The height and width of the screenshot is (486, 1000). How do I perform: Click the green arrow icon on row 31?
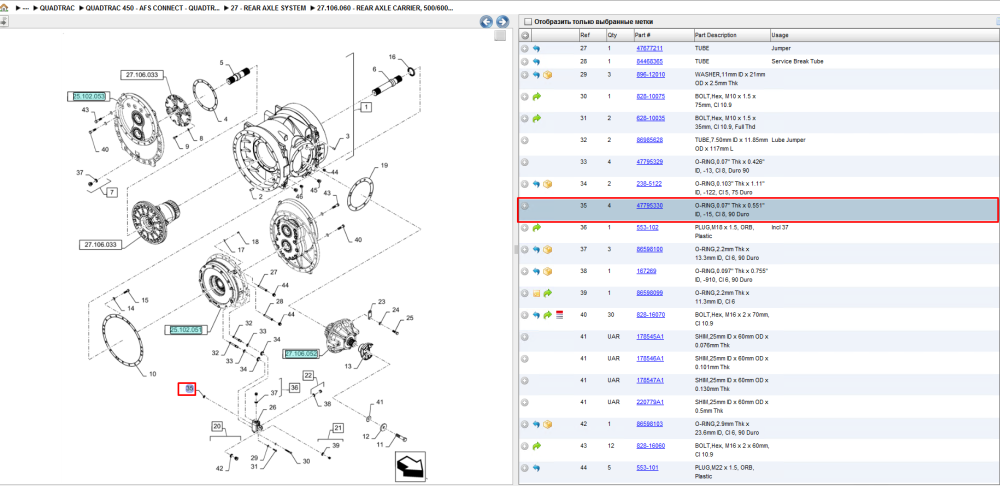point(536,119)
